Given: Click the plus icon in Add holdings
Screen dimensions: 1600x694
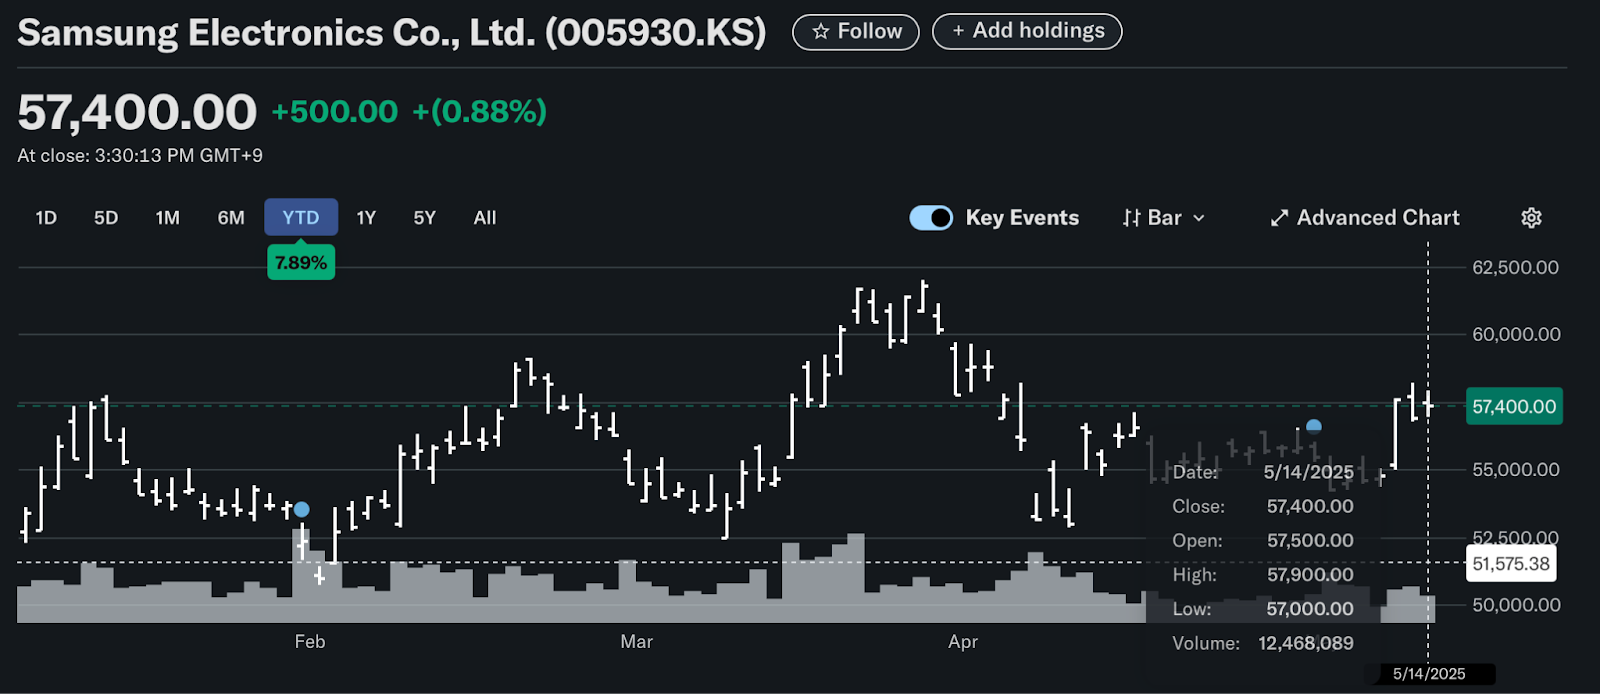Looking at the screenshot, I should click(958, 31).
